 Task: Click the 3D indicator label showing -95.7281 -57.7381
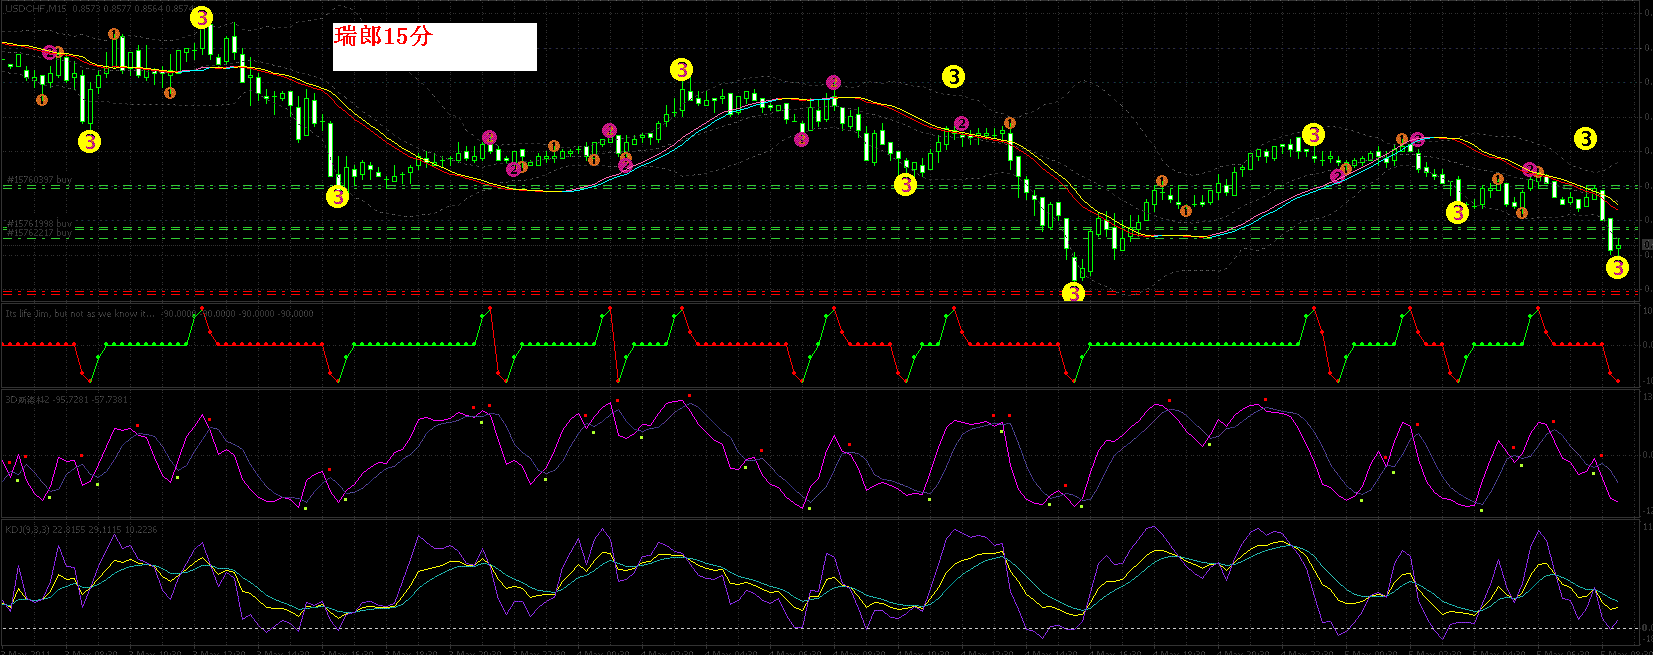[66, 399]
